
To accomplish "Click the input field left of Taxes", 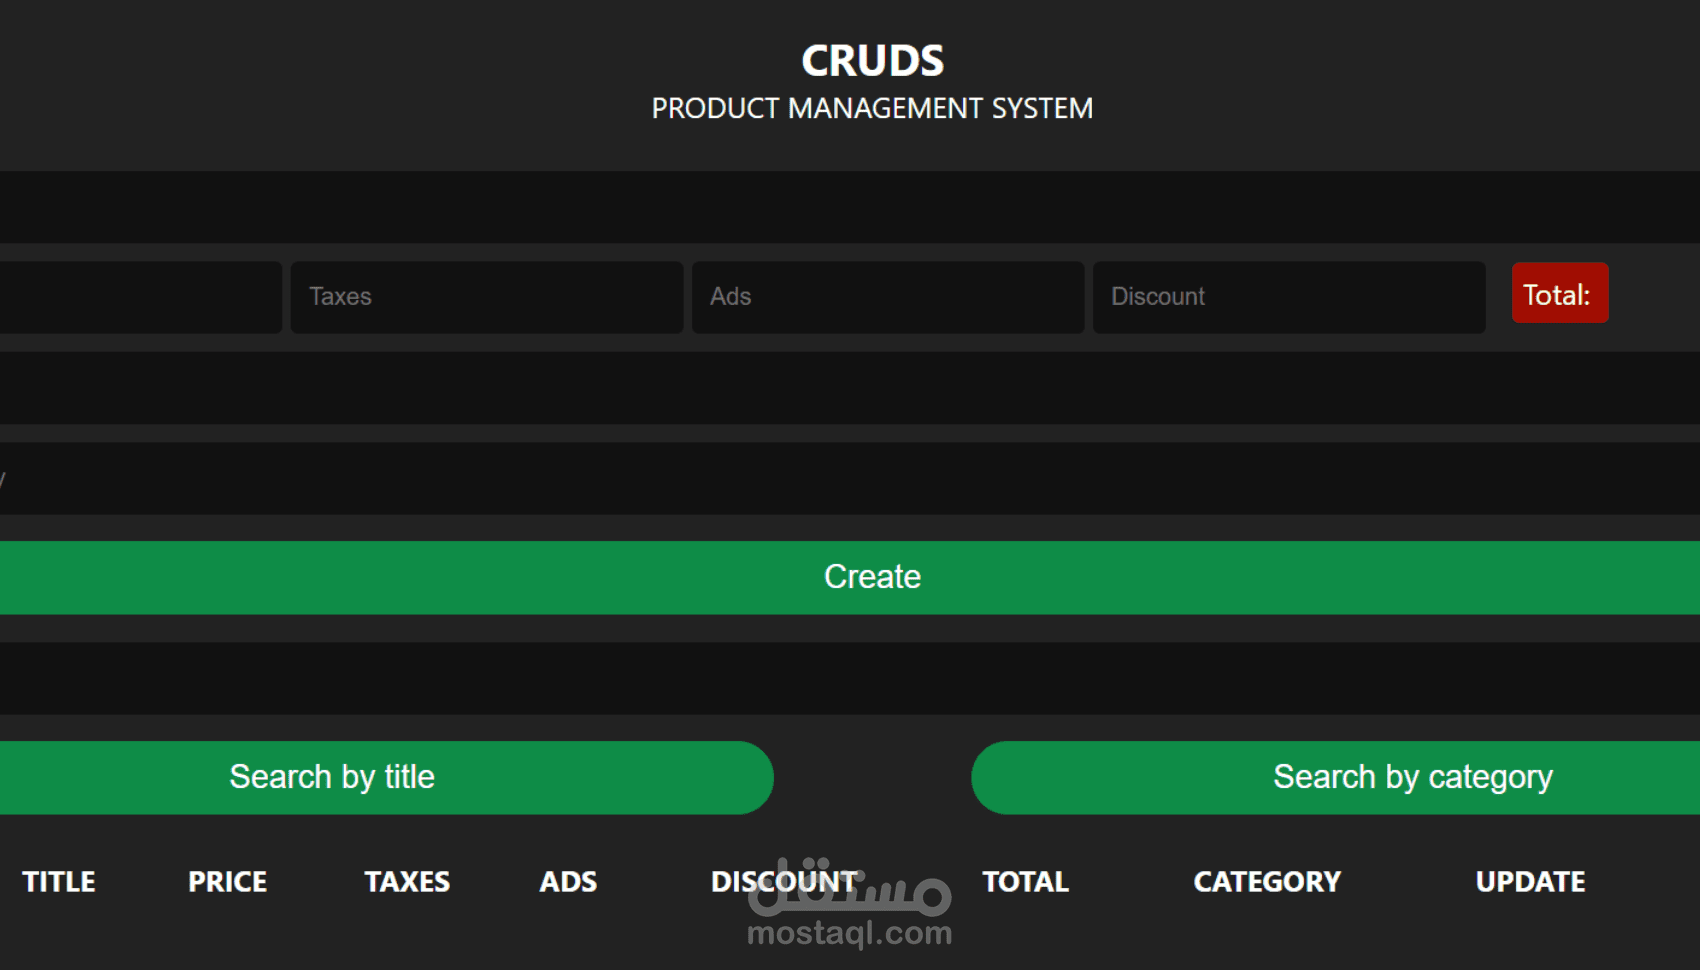I will [x=140, y=297].
